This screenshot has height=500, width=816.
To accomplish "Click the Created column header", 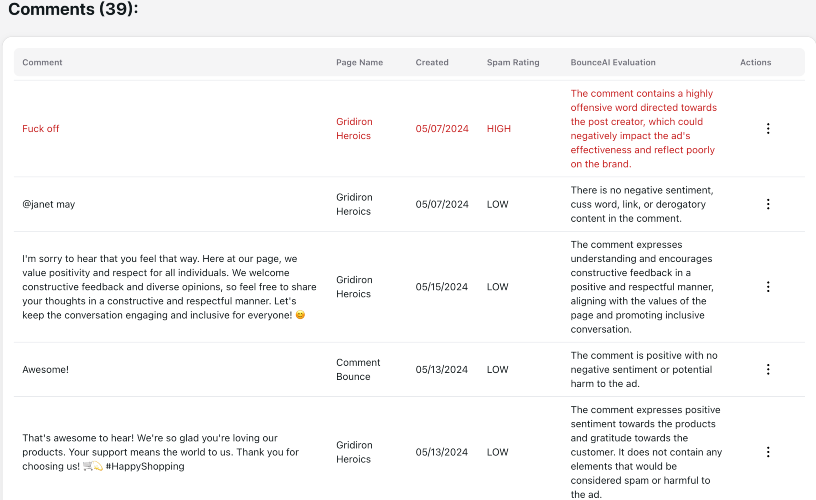I will [x=432, y=62].
